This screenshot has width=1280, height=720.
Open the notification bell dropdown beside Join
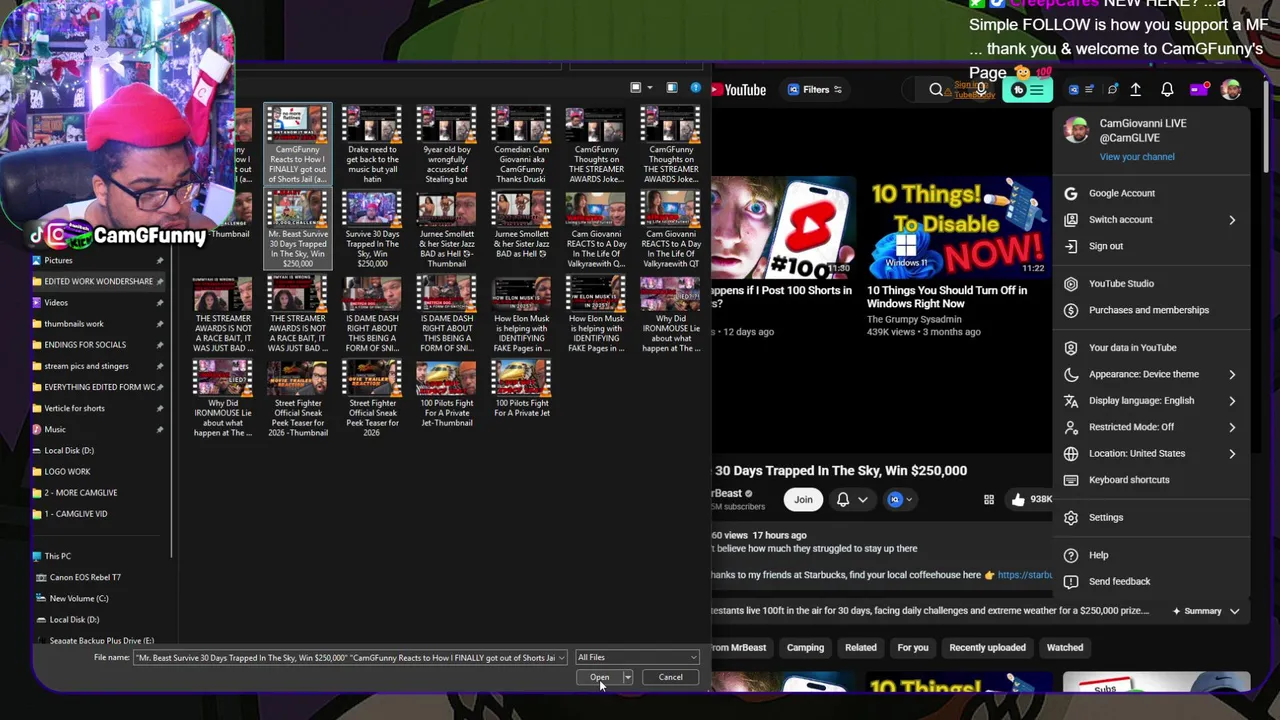[852, 499]
